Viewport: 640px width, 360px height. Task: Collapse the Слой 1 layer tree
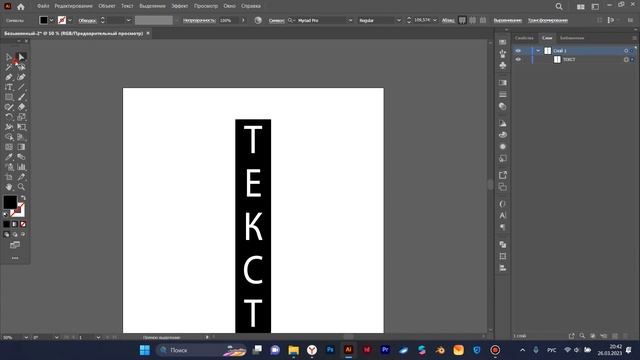538,51
